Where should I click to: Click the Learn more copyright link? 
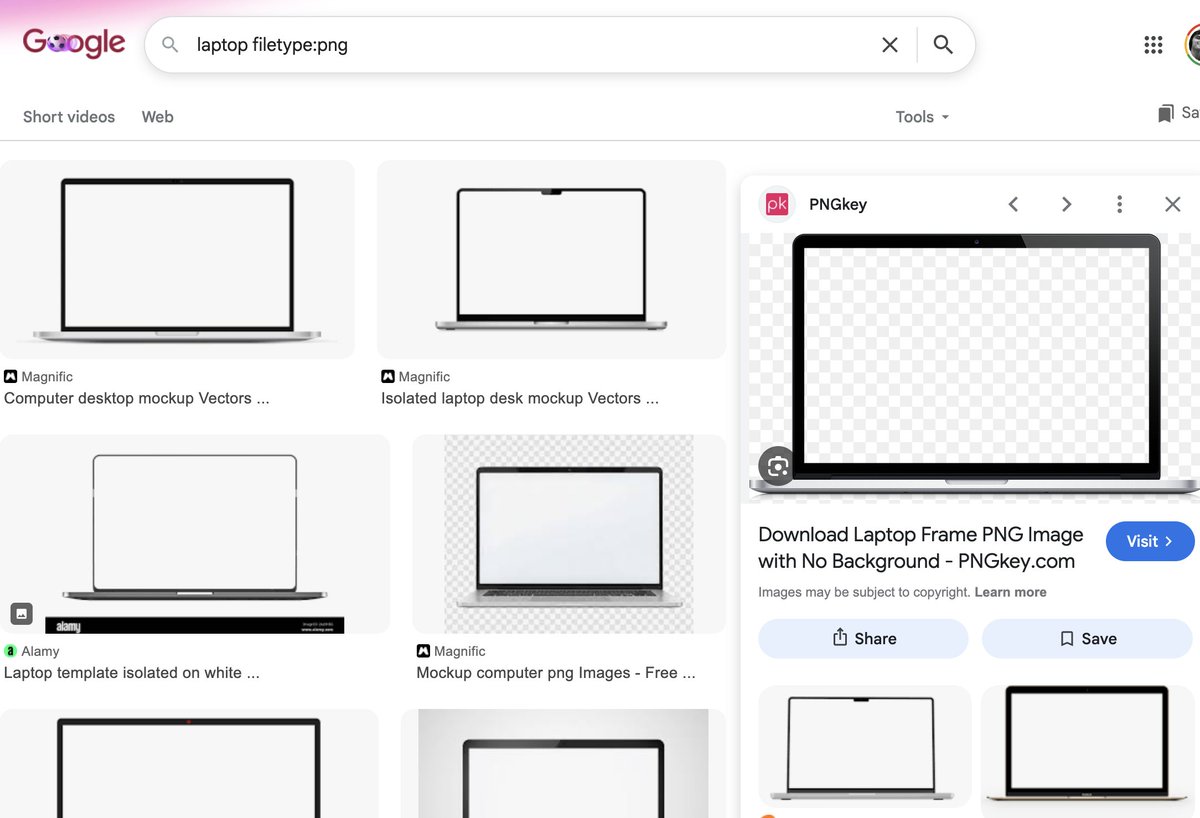1010,592
